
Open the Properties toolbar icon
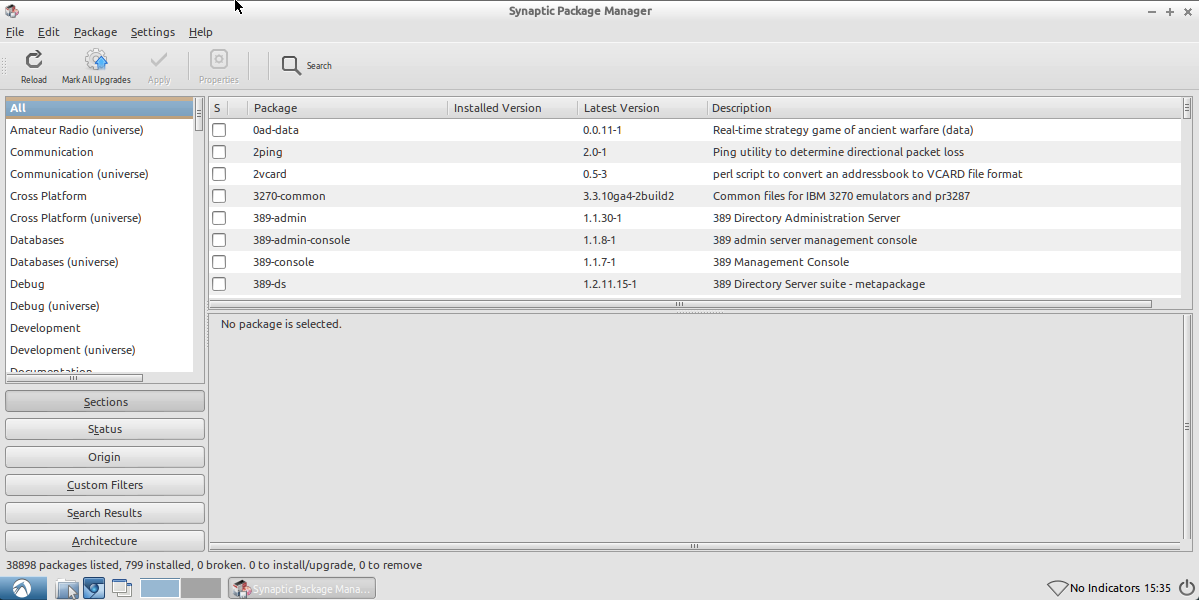point(218,65)
